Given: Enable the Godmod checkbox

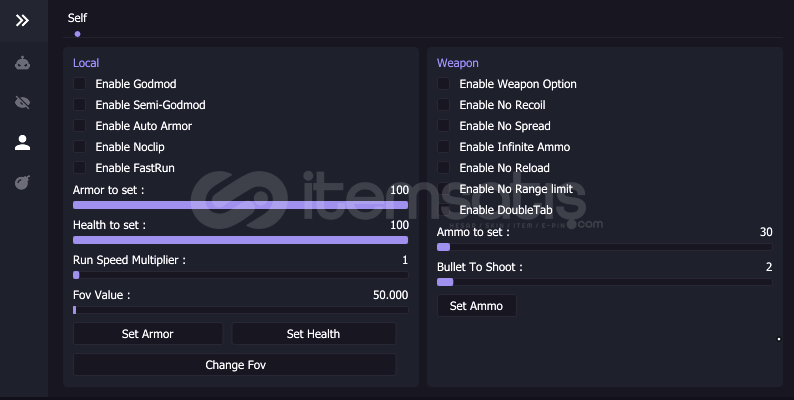Looking at the screenshot, I should (x=80, y=84).
